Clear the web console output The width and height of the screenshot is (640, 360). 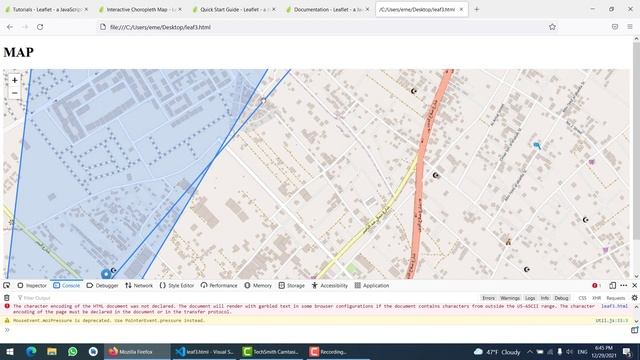pyautogui.click(x=7, y=298)
